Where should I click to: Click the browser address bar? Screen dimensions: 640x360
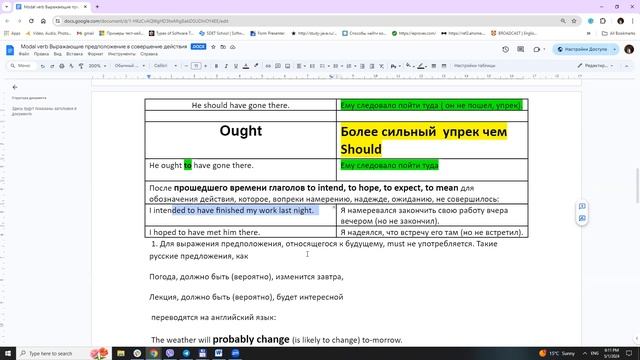[x=310, y=21]
